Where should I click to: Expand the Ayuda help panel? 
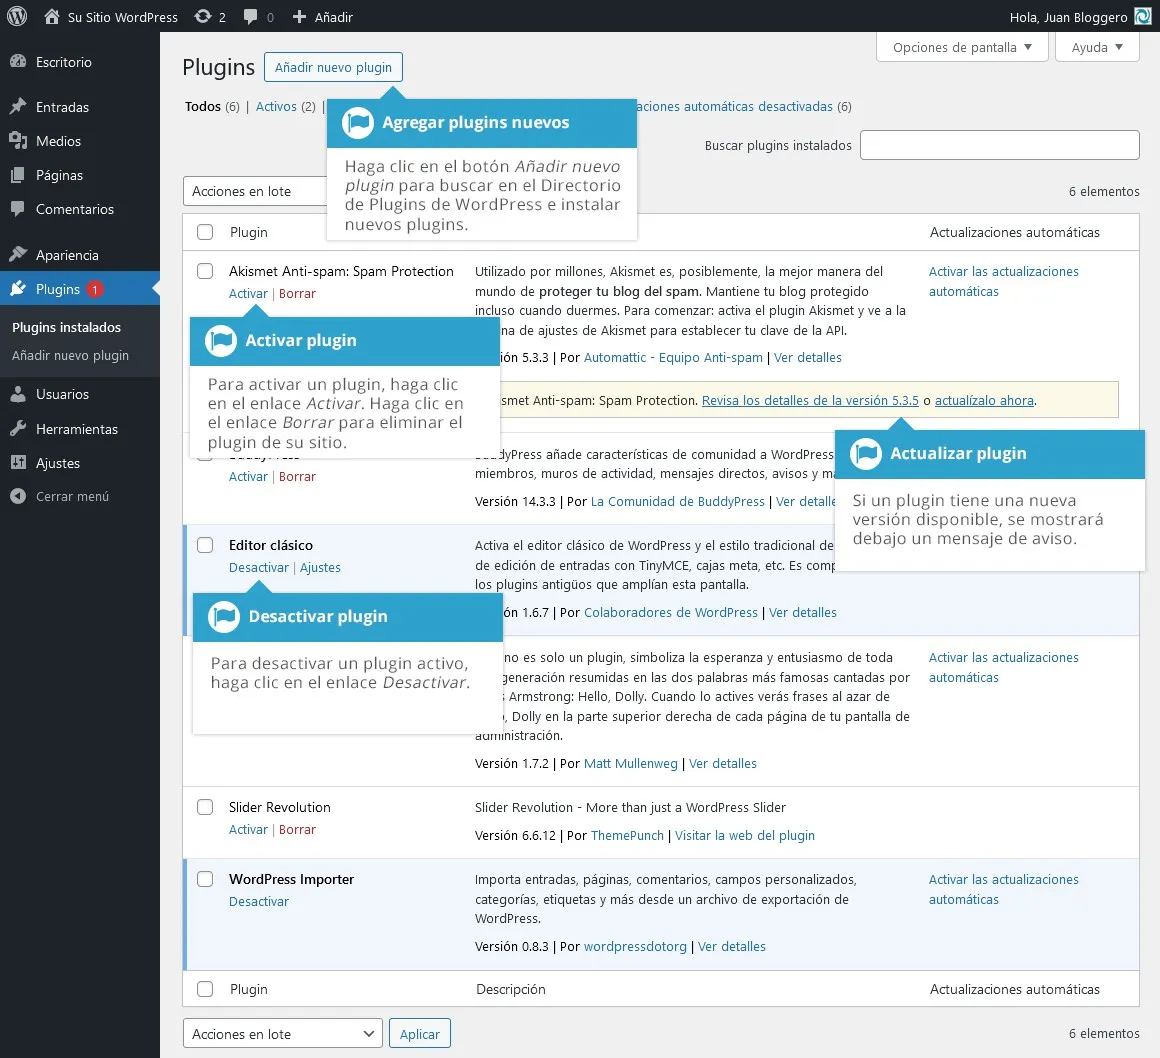click(x=1097, y=47)
